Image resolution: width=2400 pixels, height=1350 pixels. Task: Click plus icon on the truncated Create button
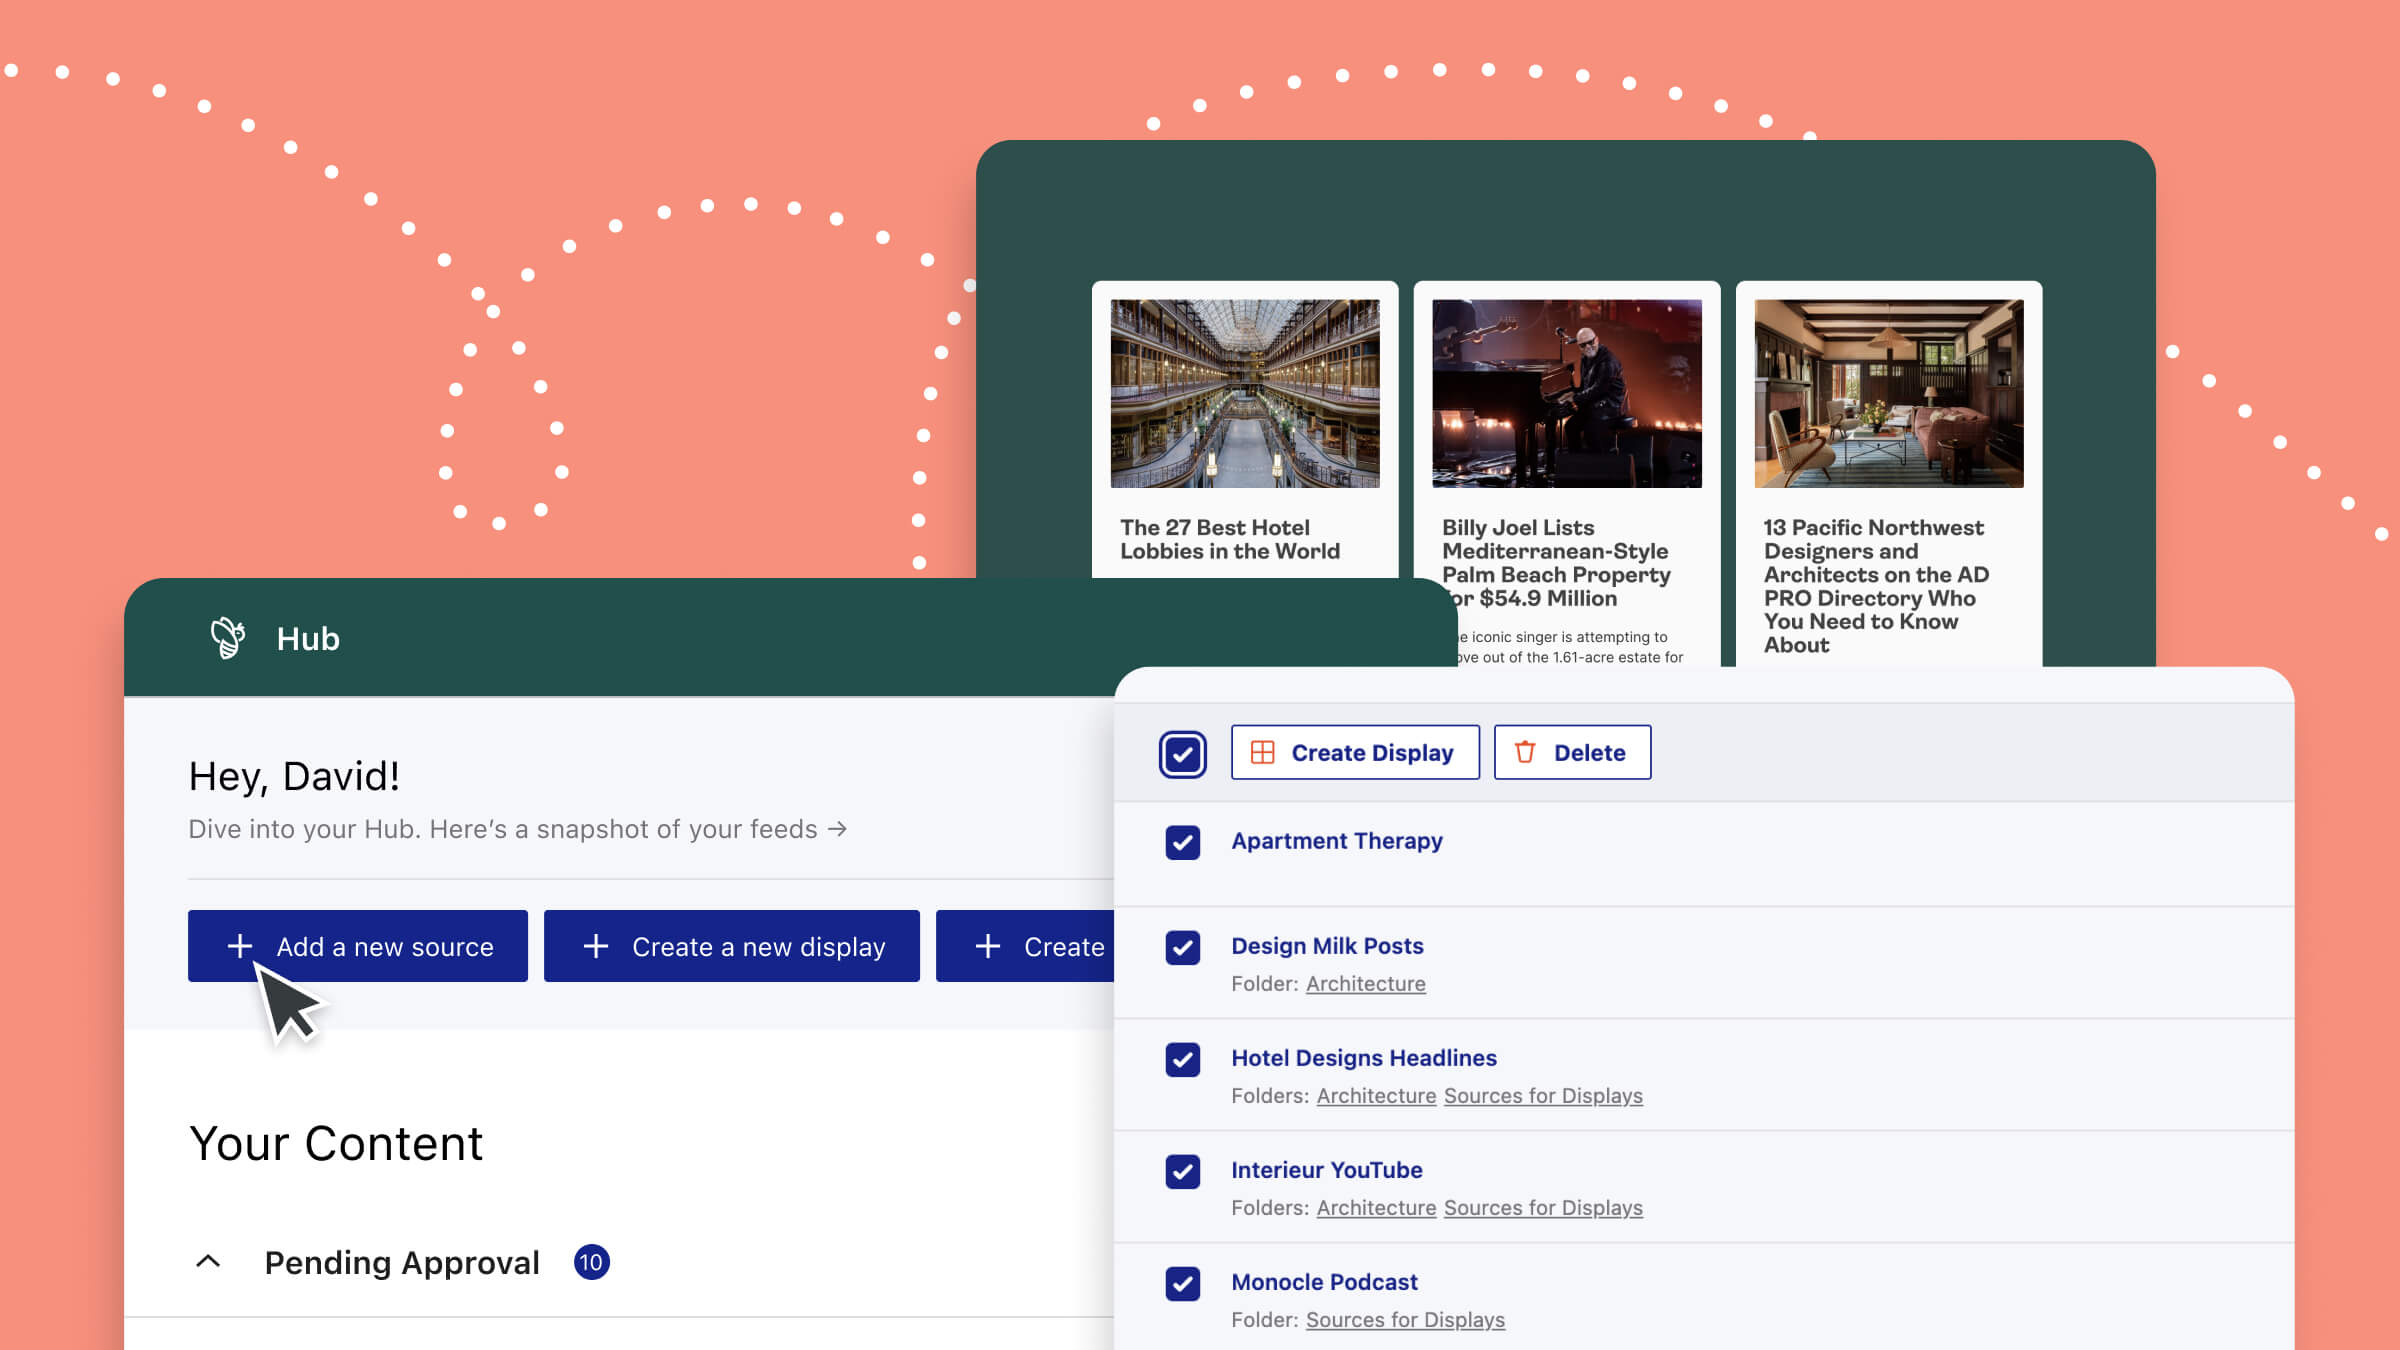pos(988,946)
